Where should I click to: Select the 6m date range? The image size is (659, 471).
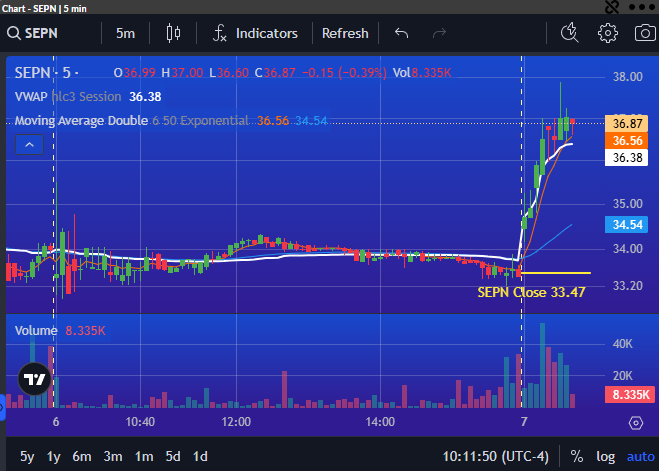tap(82, 456)
